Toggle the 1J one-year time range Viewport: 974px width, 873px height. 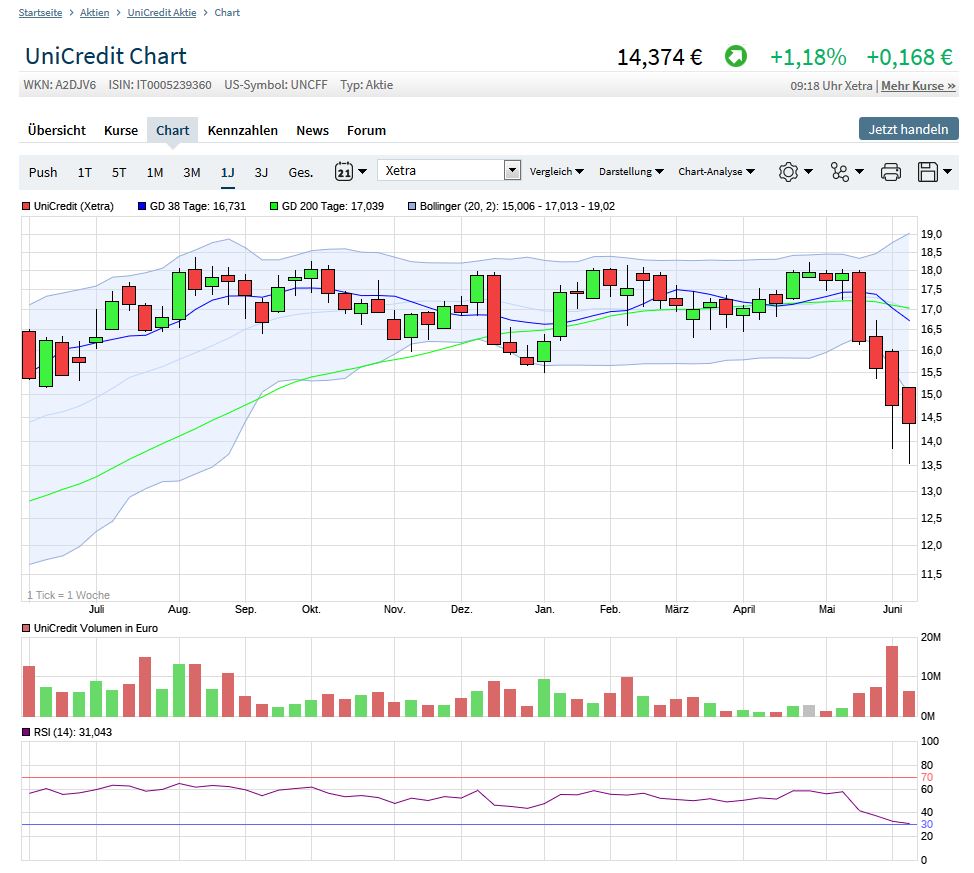pos(228,172)
